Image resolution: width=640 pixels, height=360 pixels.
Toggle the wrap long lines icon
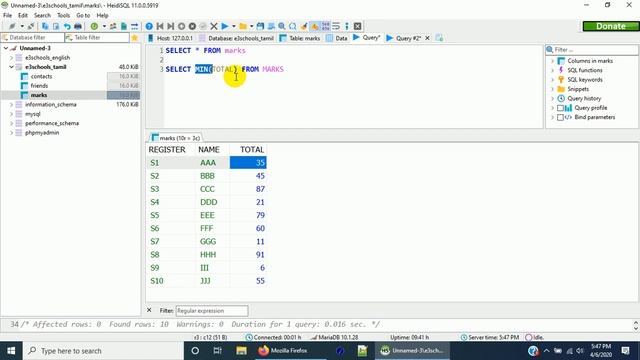(336, 26)
